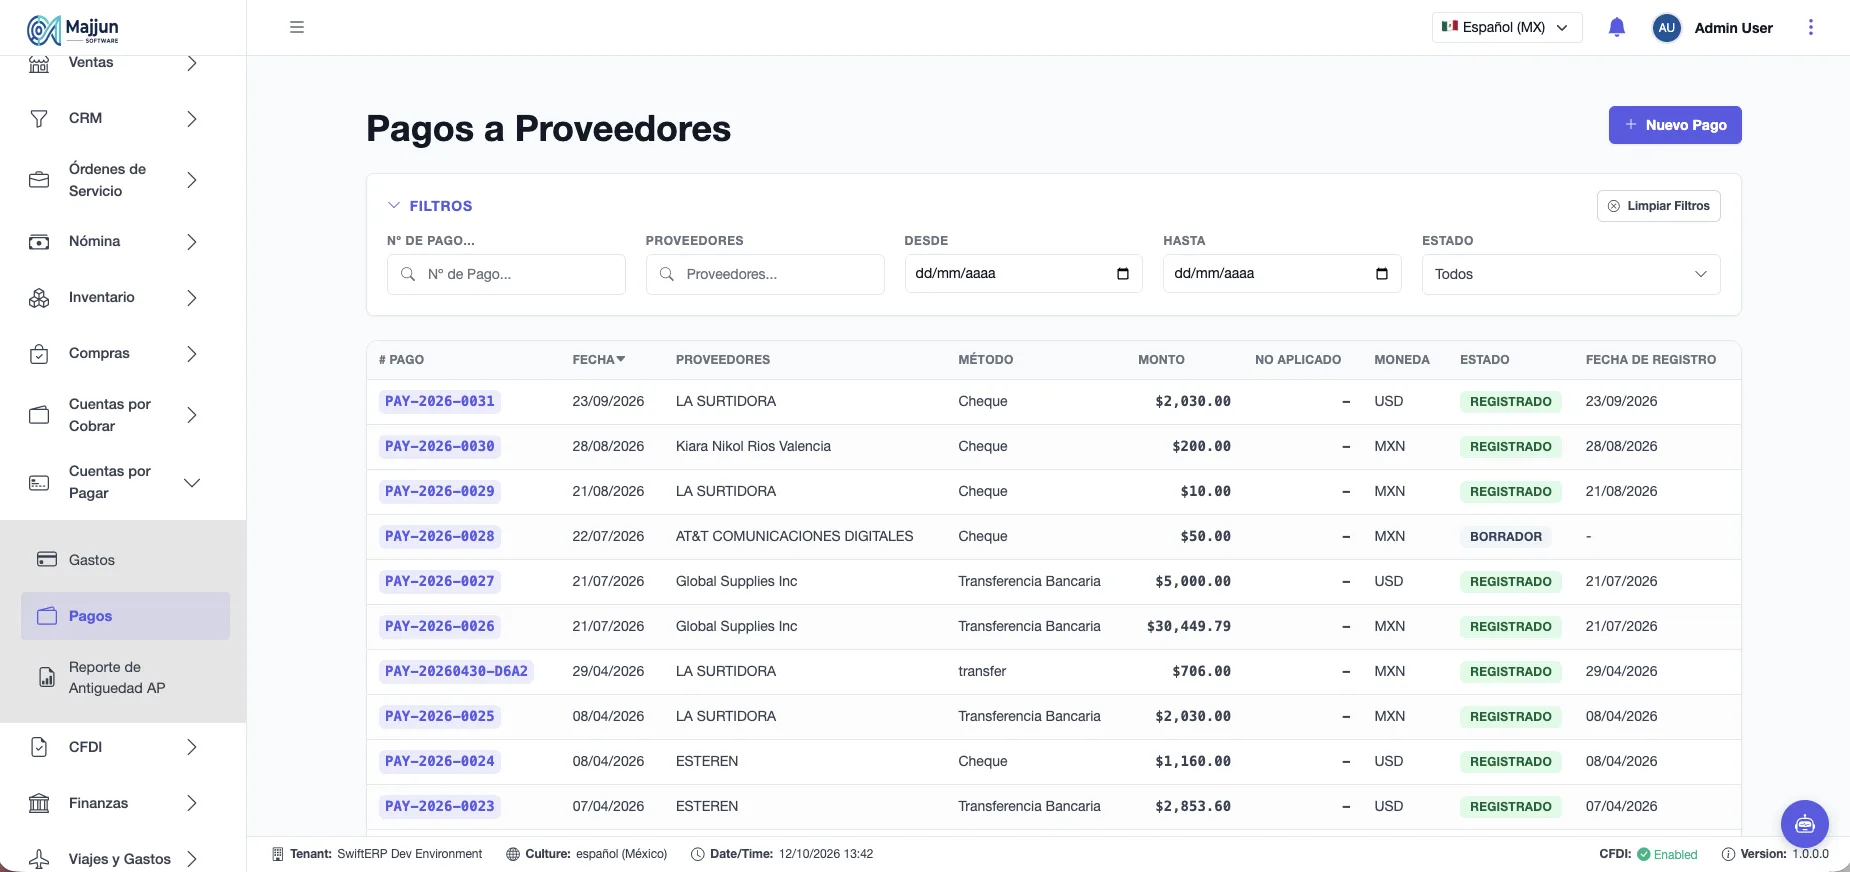Viewport: 1850px width, 872px height.
Task: Click the AU user avatar
Action: (x=1667, y=28)
